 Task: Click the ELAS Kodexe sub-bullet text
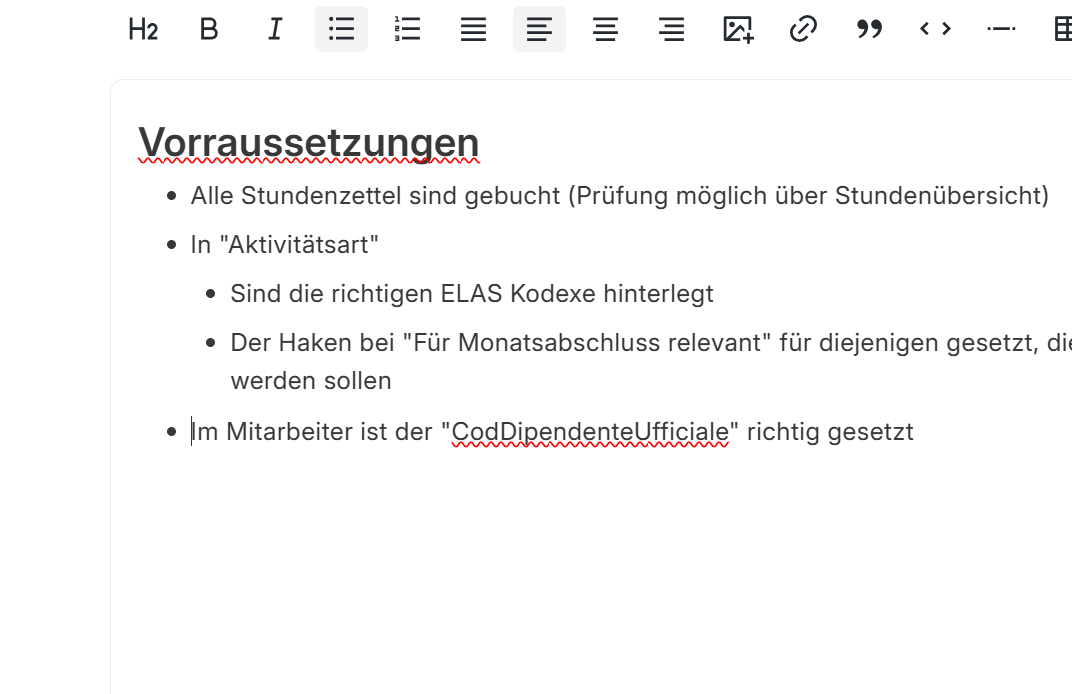[471, 294]
